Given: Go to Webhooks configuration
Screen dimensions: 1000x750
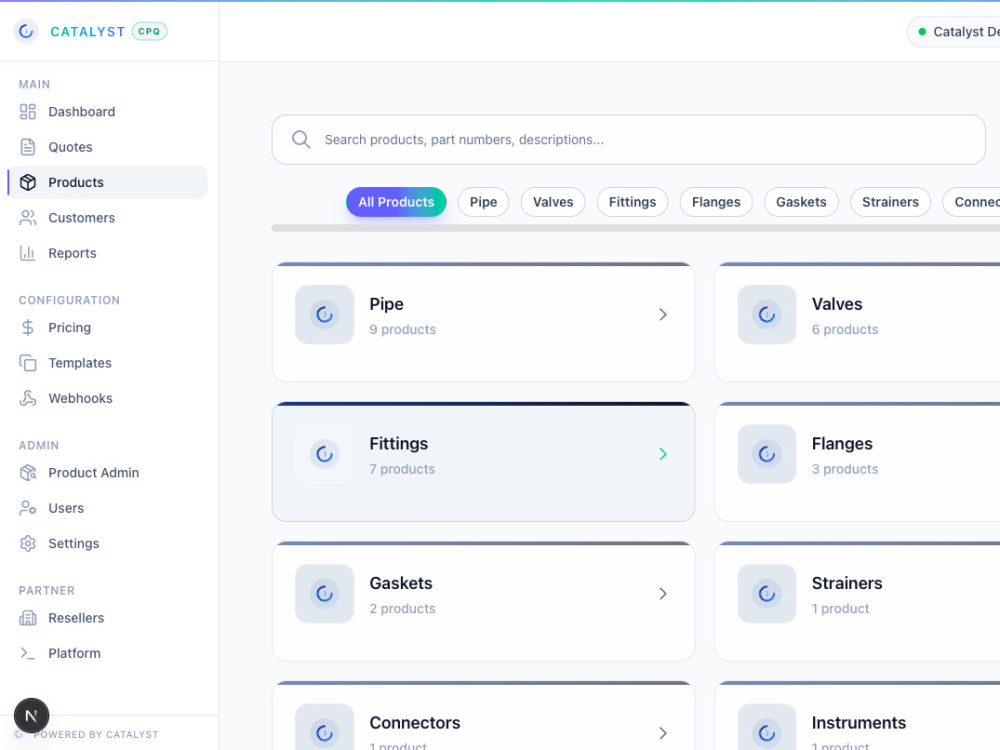Looking at the screenshot, I should 107,398.
